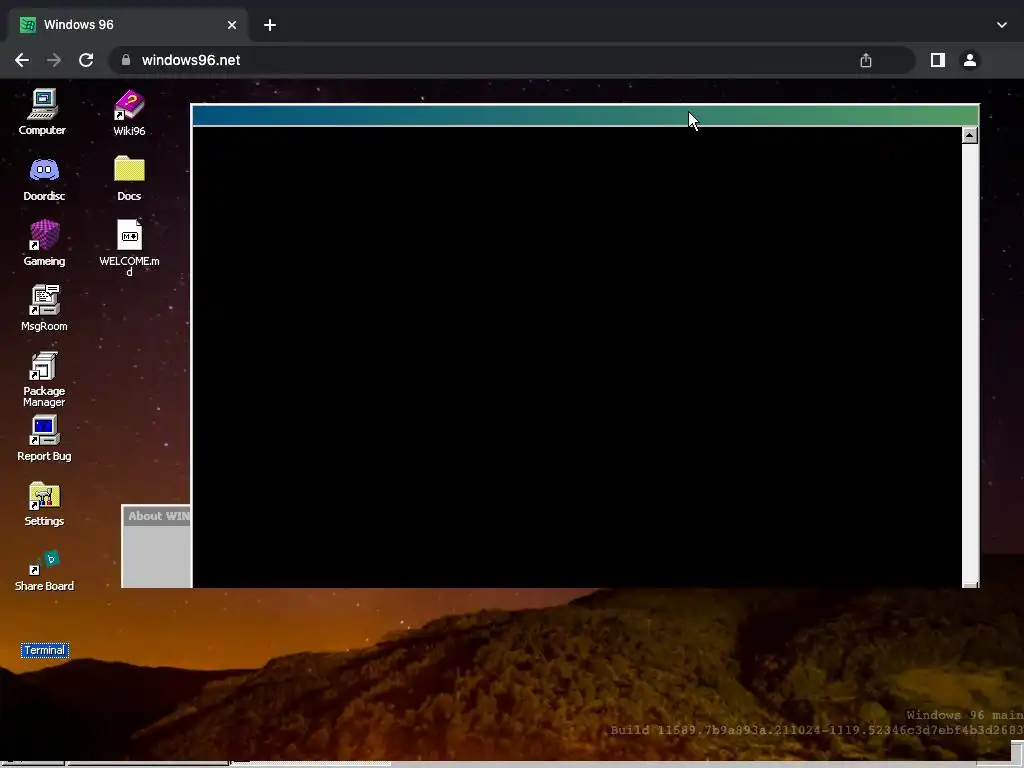This screenshot has width=1024, height=768.
Task: Open the browser profile icon
Action: tap(970, 60)
